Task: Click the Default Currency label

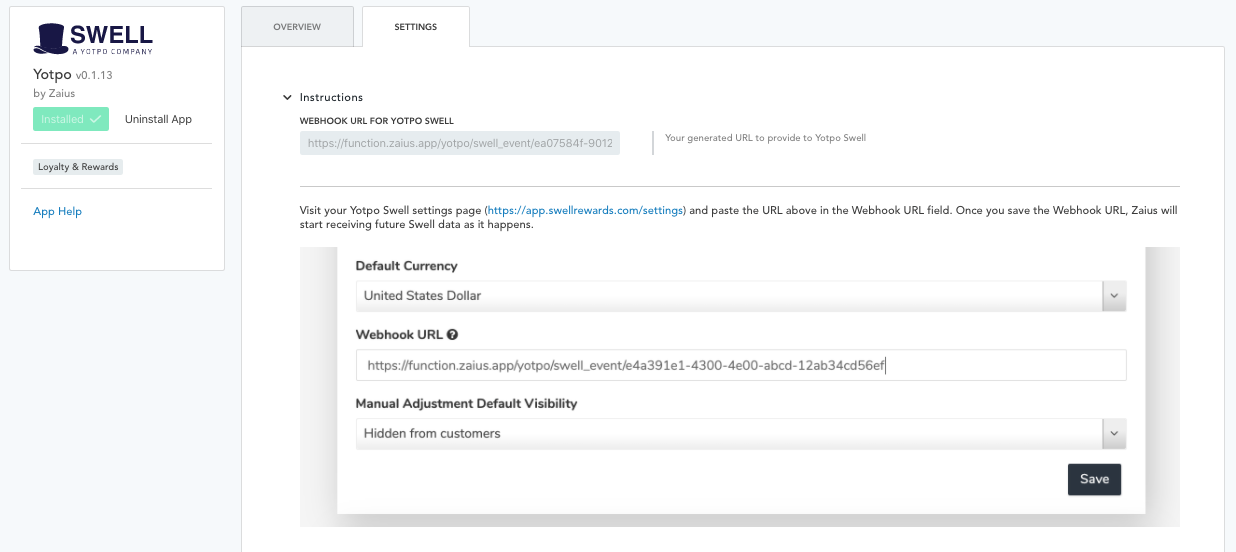Action: point(407,266)
